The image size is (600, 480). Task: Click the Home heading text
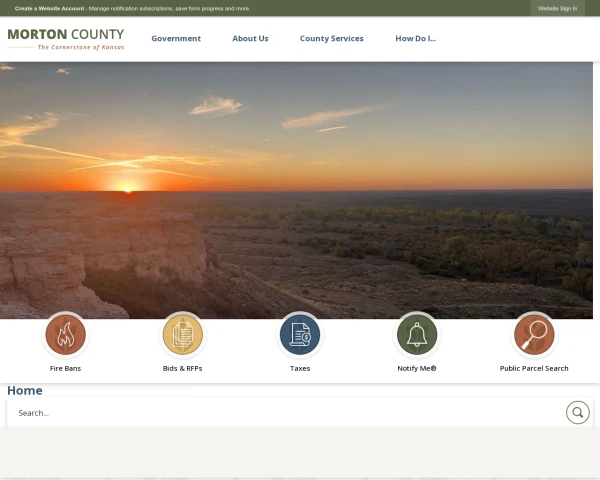click(25, 390)
